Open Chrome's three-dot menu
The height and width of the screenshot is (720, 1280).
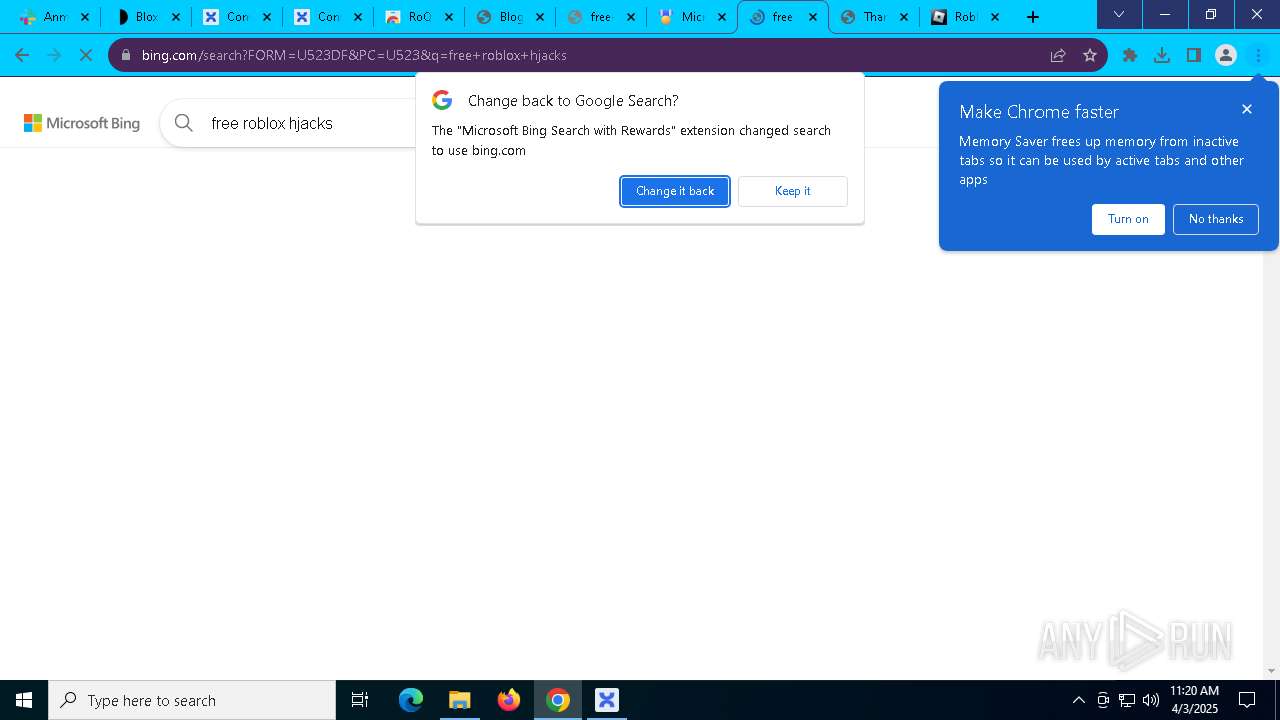(1258, 55)
